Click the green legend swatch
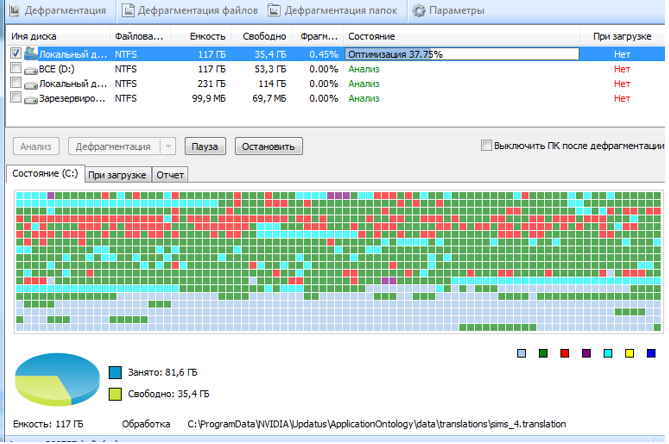Image resolution: width=669 pixels, height=444 pixels. pos(543,353)
